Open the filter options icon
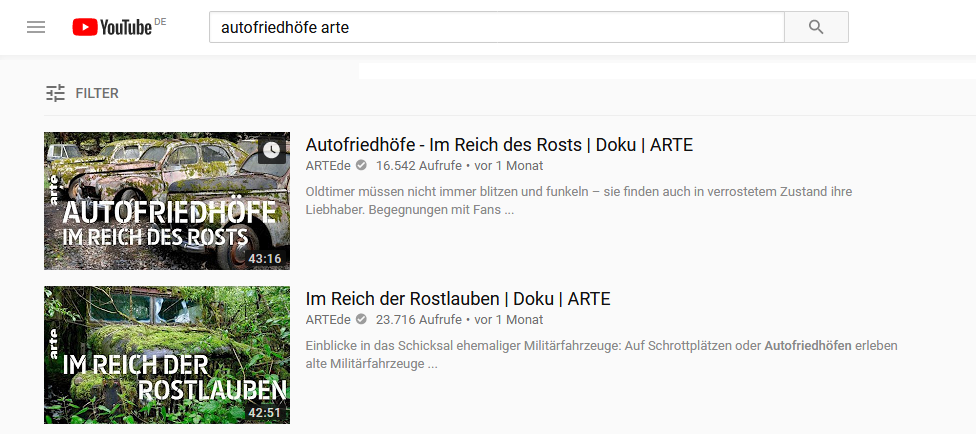 click(55, 93)
